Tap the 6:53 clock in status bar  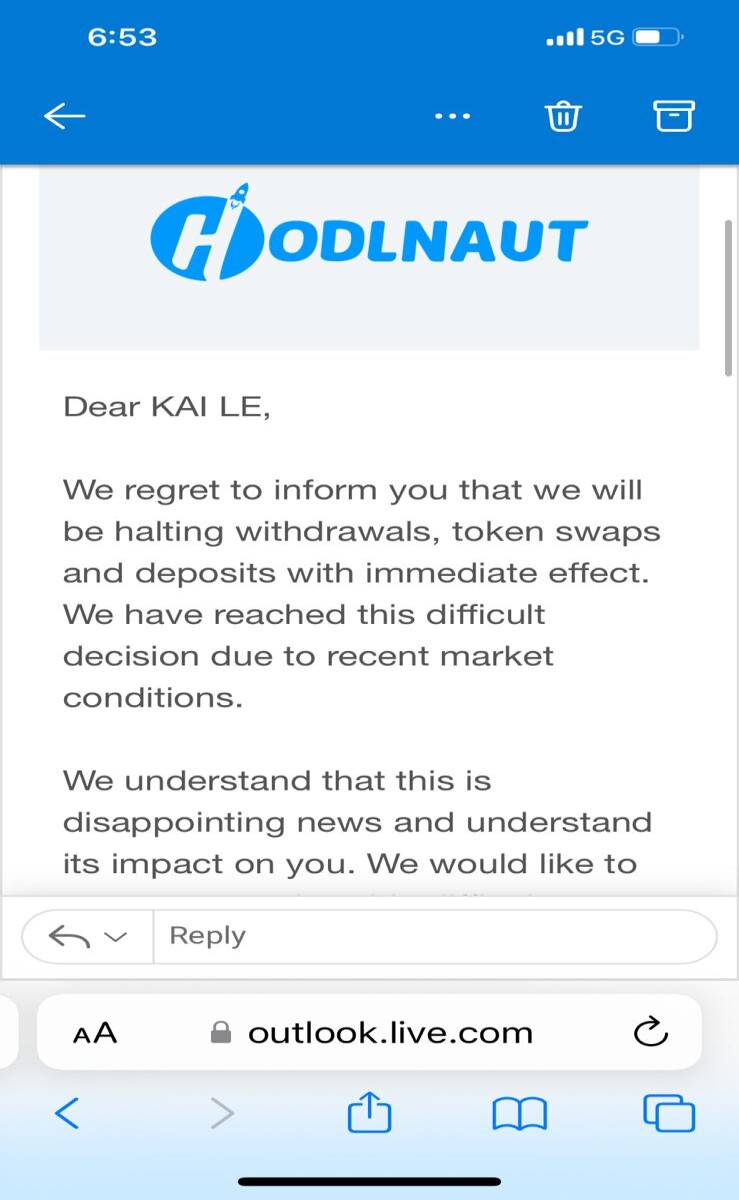pos(122,38)
